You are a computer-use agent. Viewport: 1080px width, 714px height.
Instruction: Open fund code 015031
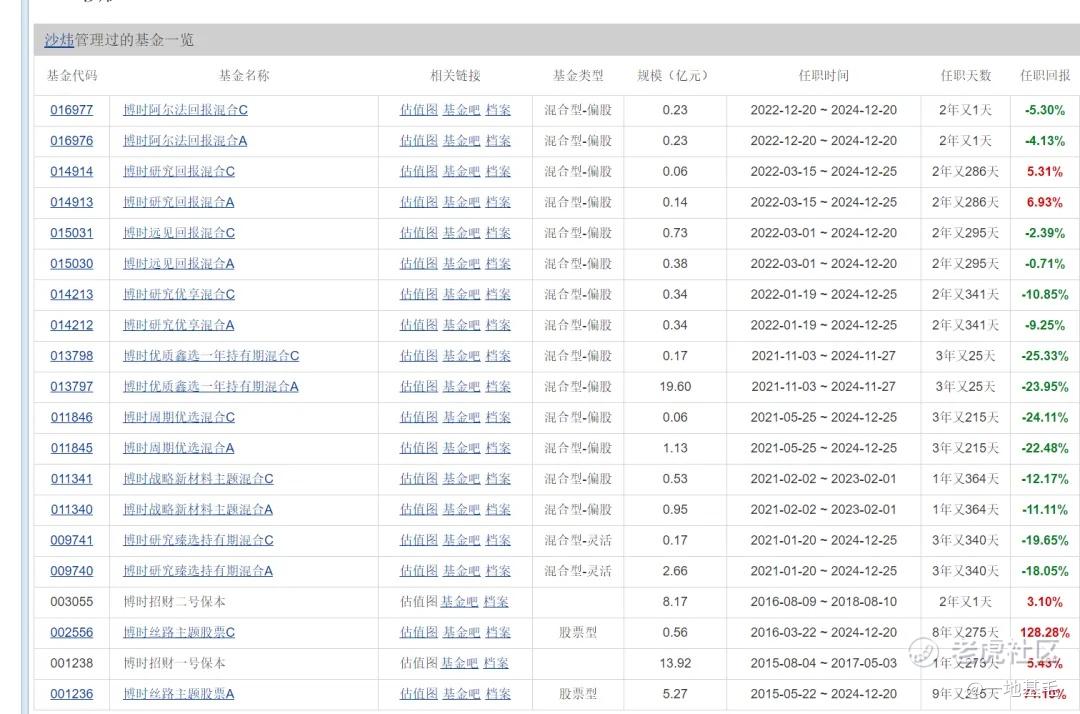pyautogui.click(x=72, y=233)
